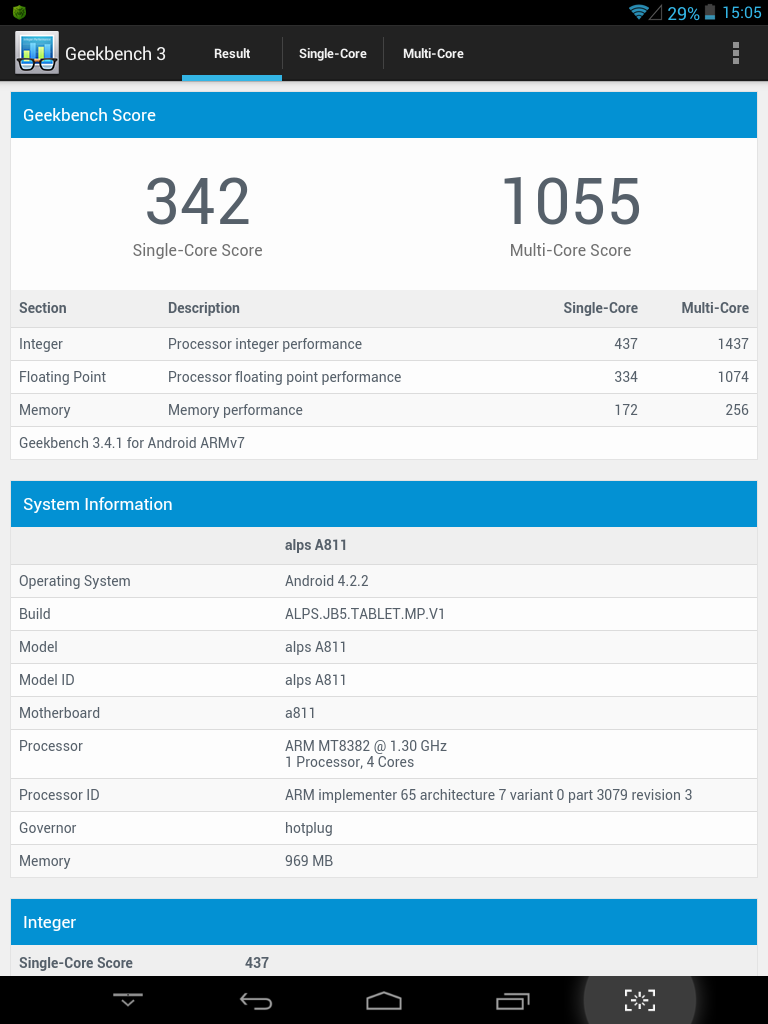Viewport: 768px width, 1024px height.
Task: Tap the Multi-Core column header in table
Action: coord(715,308)
